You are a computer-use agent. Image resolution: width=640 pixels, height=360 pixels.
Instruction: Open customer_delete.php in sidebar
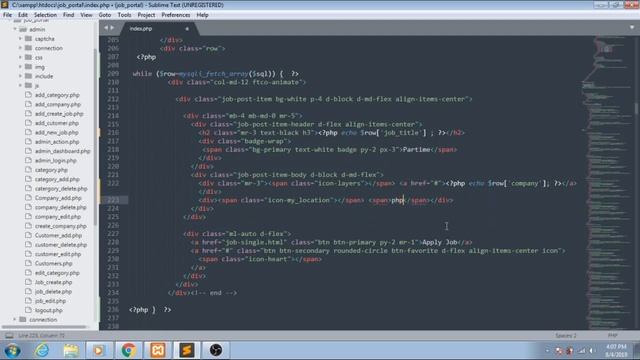pos(61,245)
